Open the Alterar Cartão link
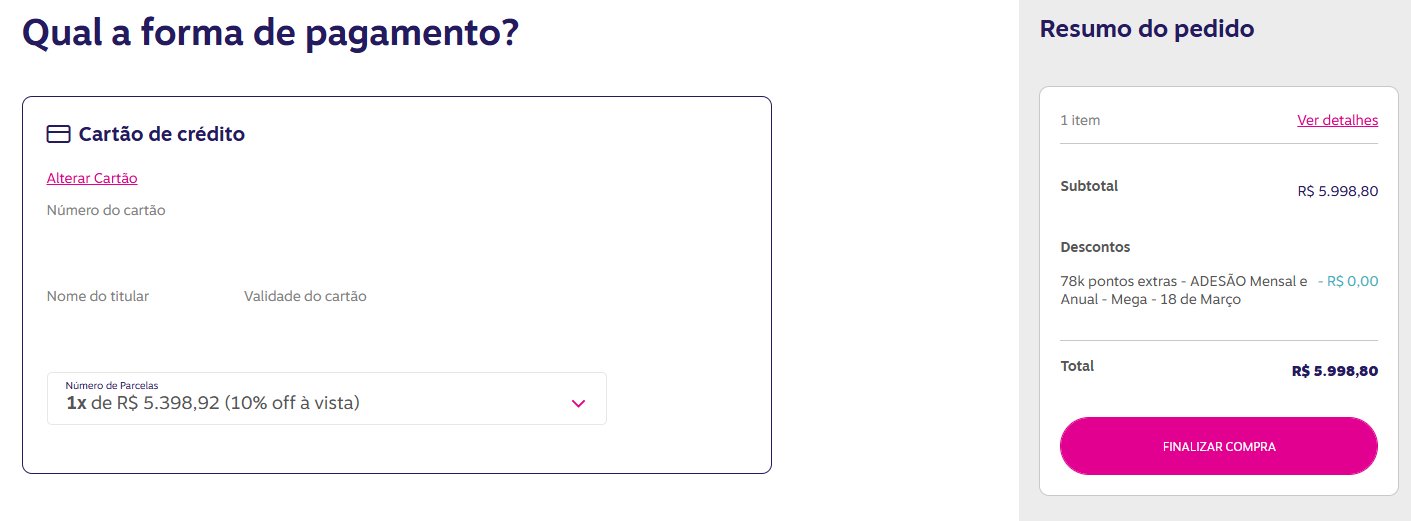 (x=92, y=178)
